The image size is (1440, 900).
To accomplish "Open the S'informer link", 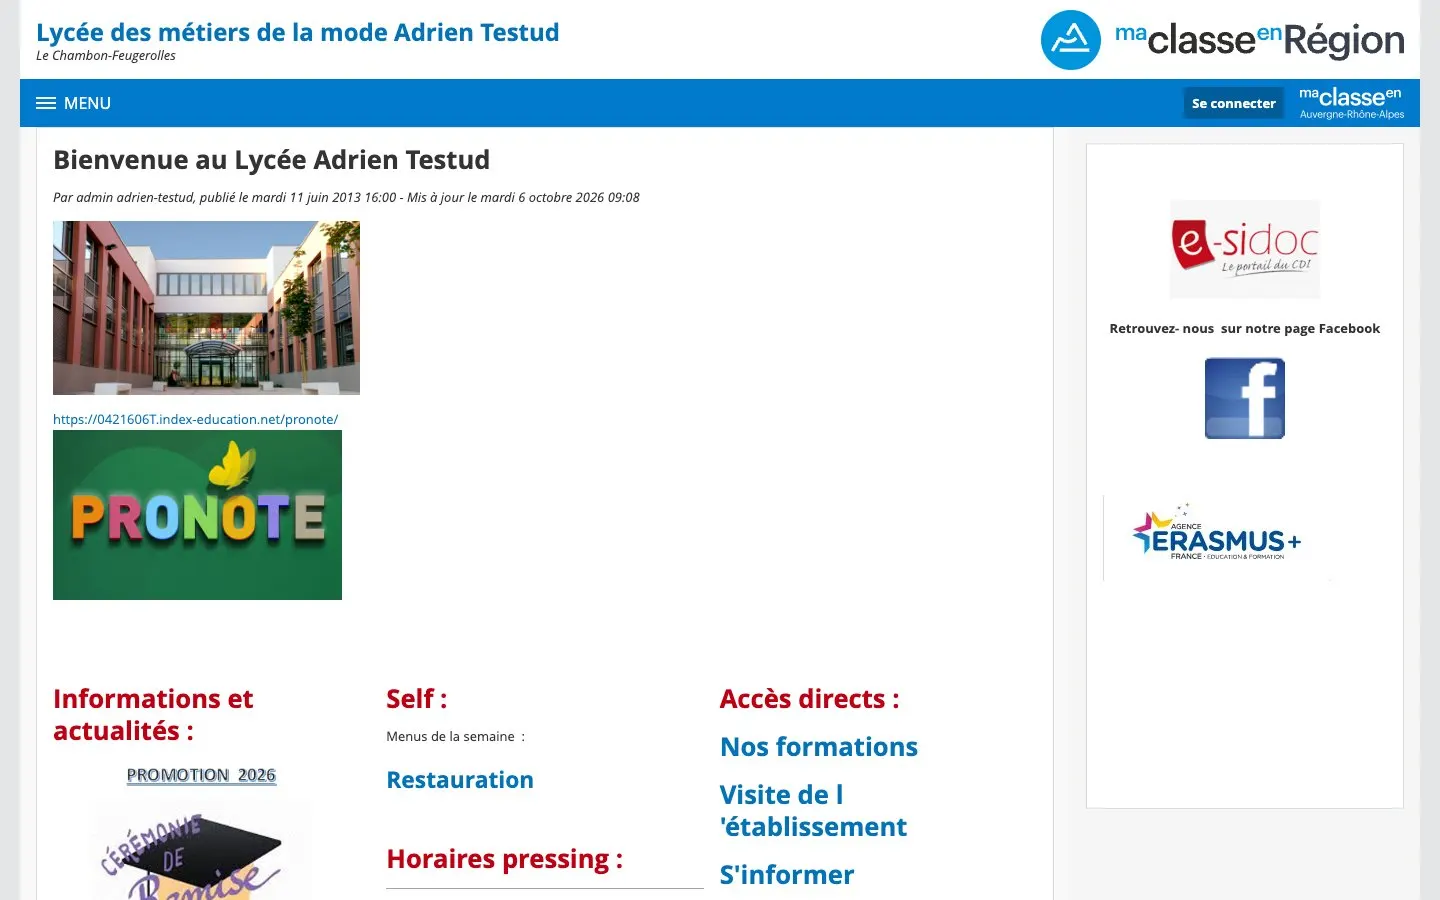I will coord(787,875).
